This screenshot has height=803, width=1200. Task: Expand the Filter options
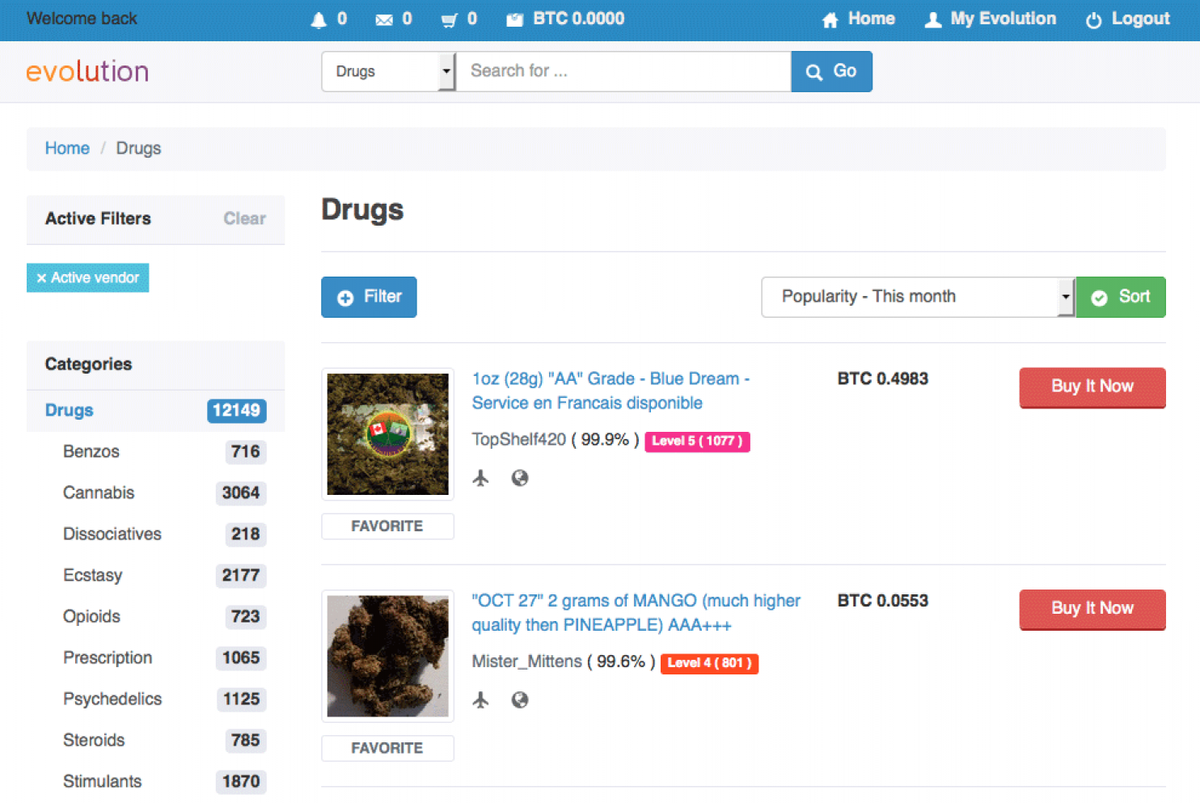(368, 297)
